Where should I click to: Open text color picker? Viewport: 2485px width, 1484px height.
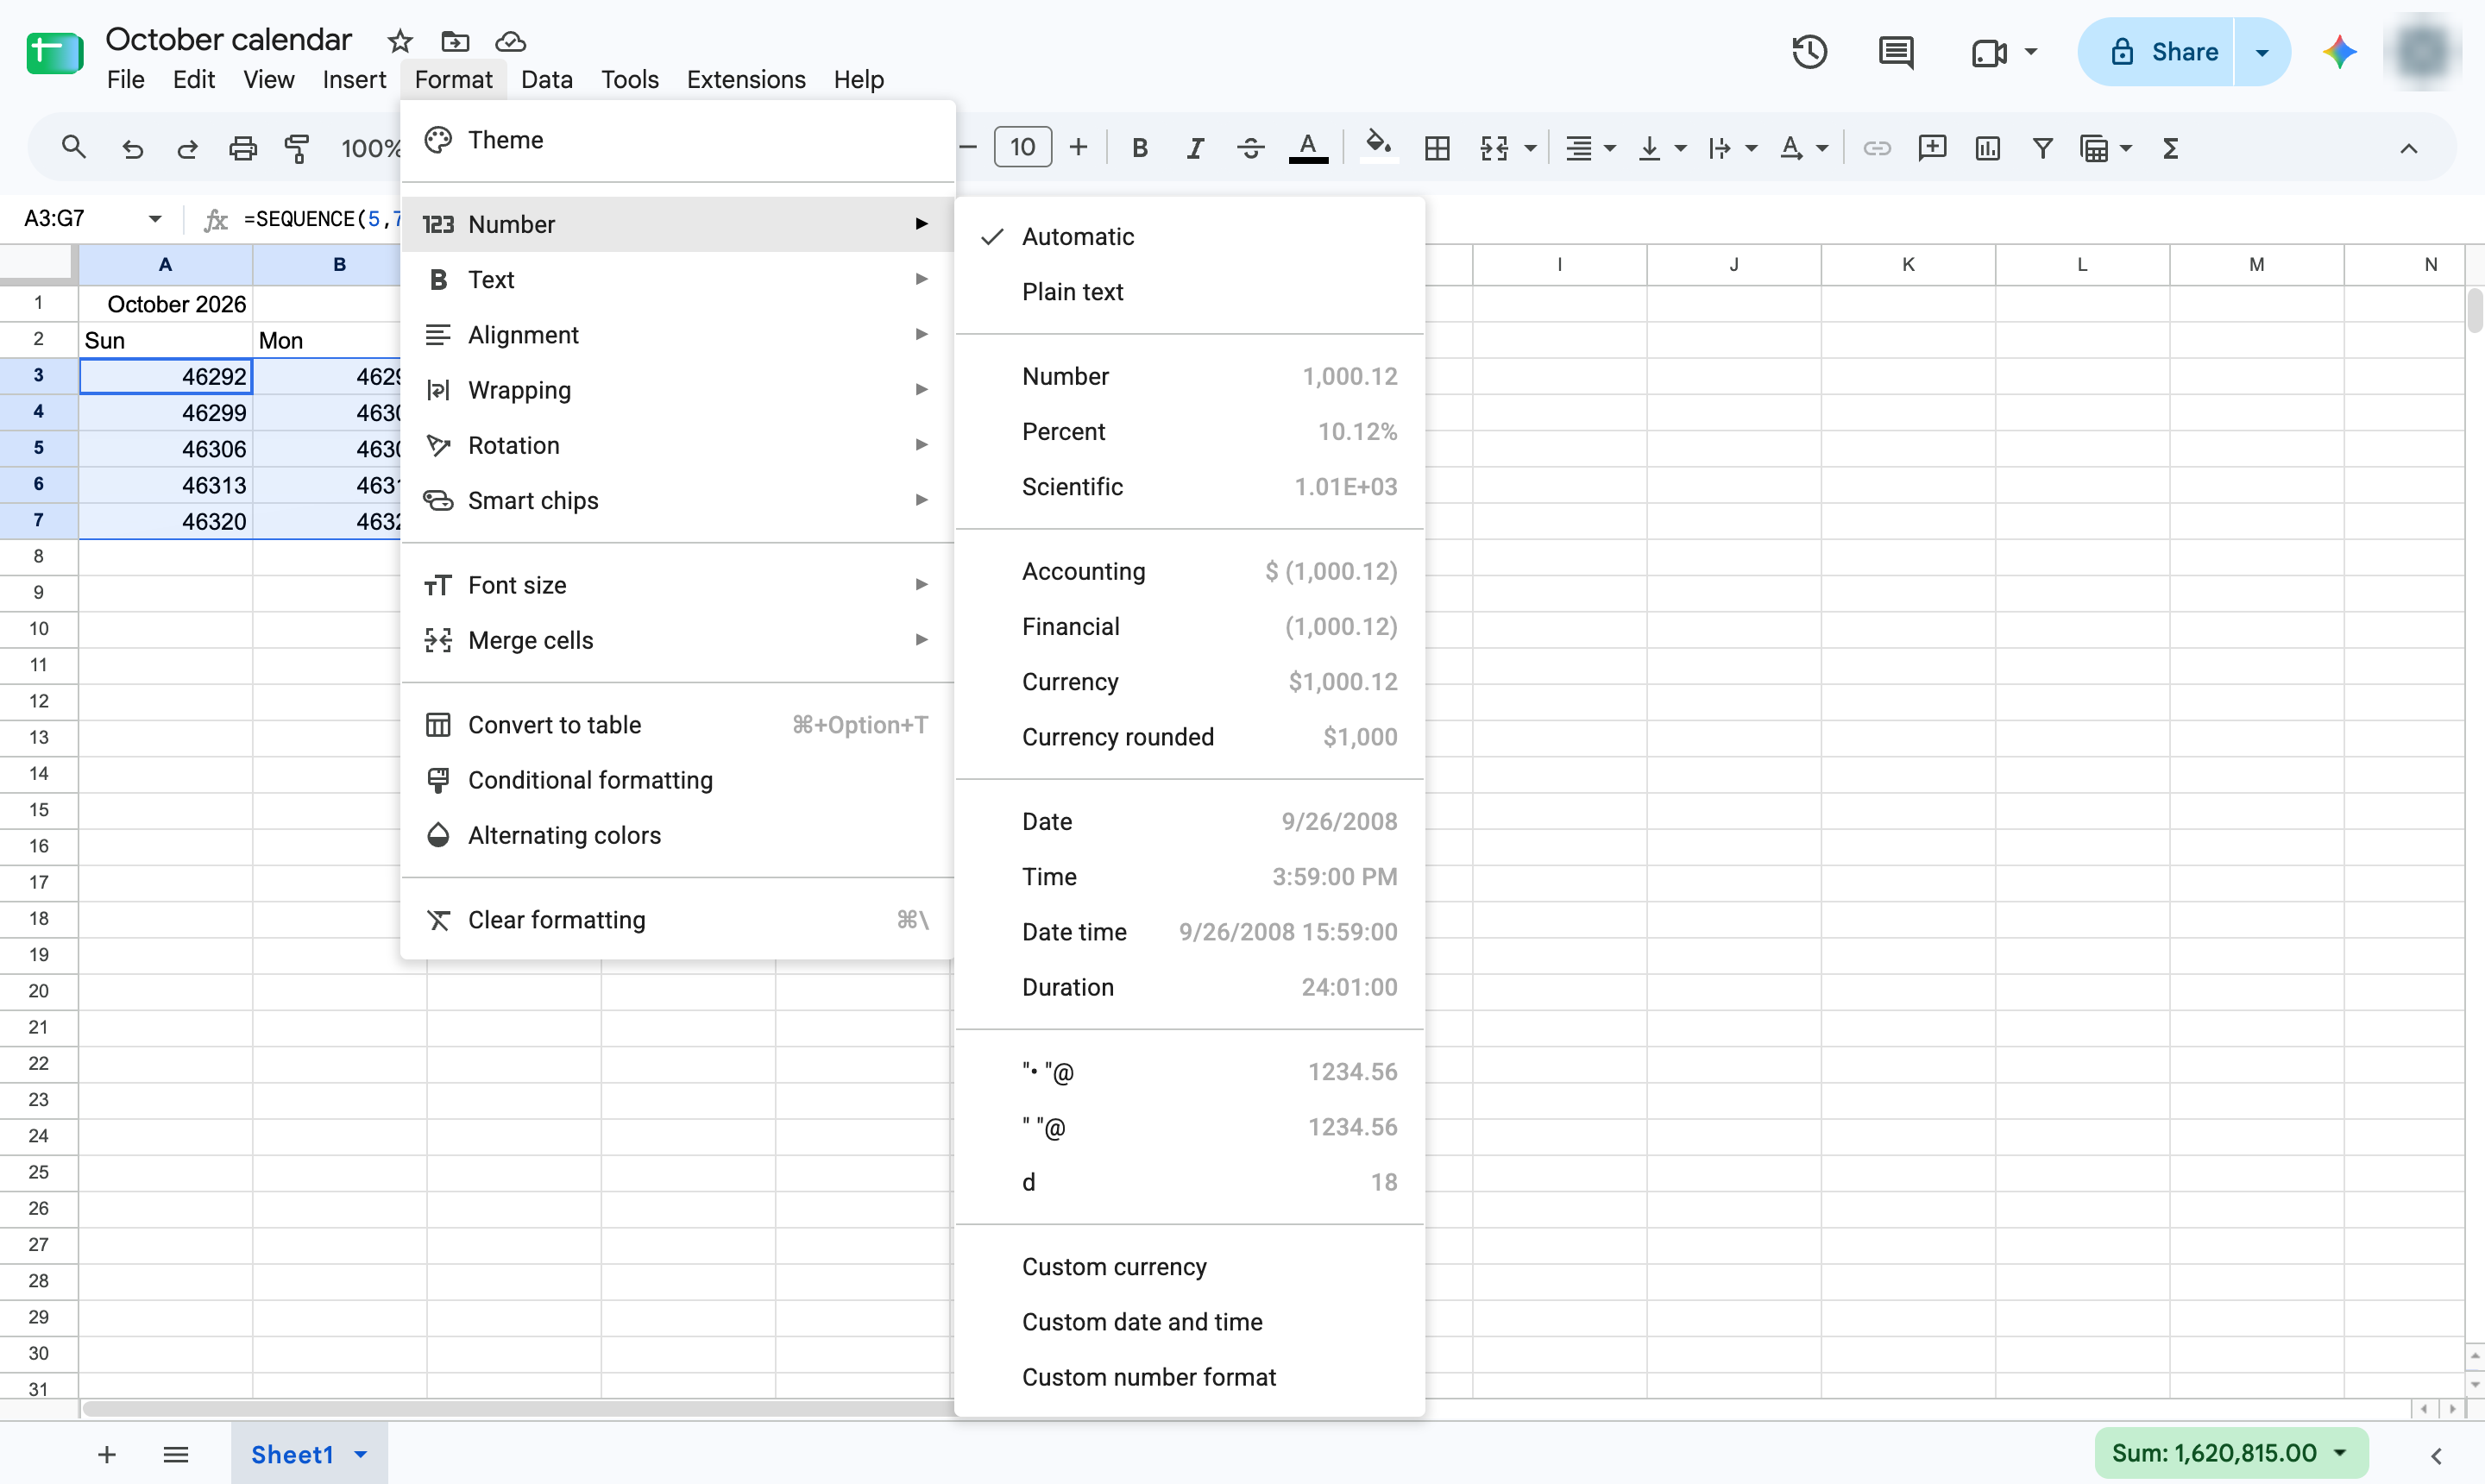pos(1307,148)
